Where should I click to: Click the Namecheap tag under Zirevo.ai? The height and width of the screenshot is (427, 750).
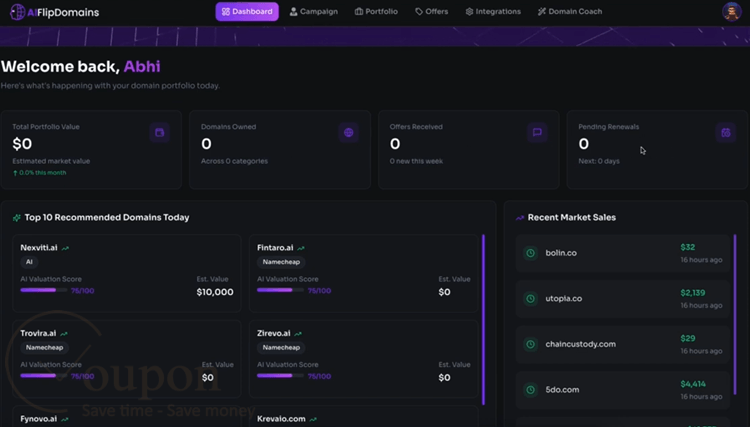pyautogui.click(x=281, y=348)
